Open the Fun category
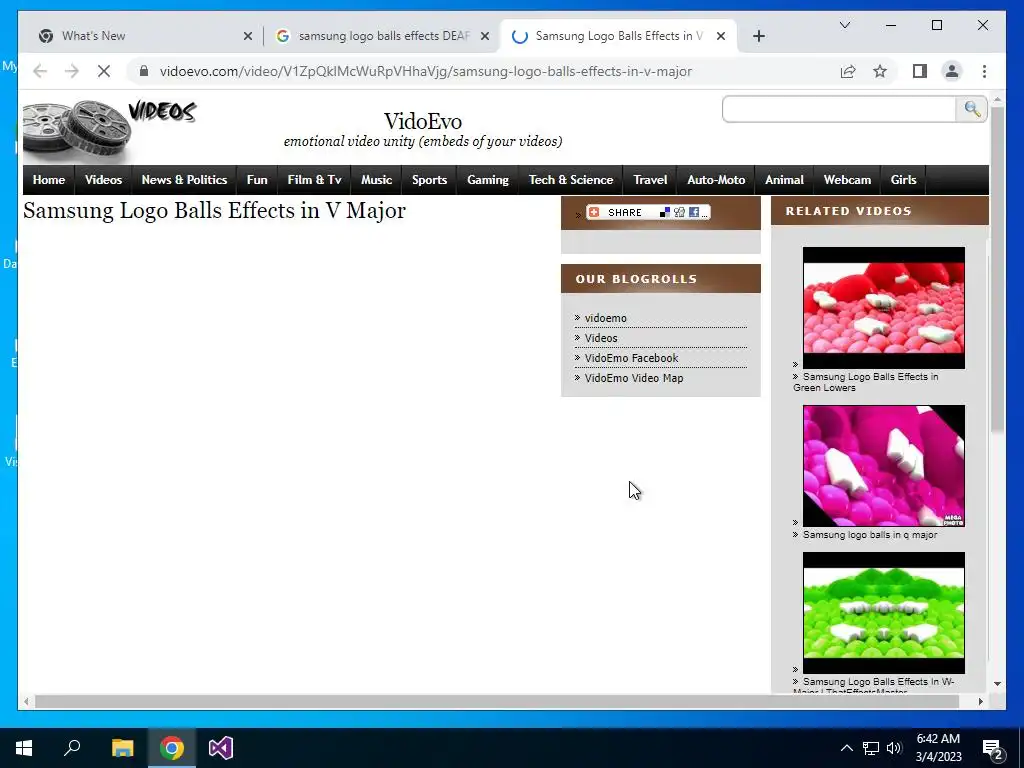This screenshot has height=768, width=1024. click(x=257, y=180)
